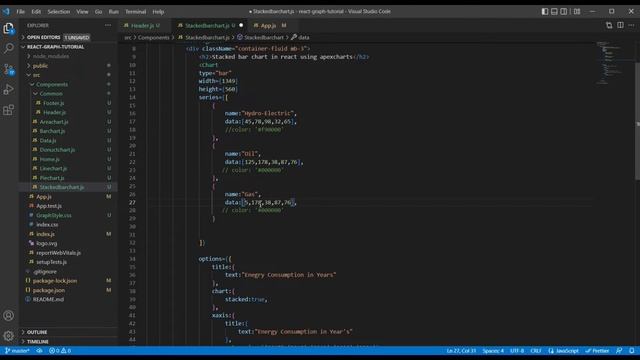Change the JavaScript language mode
This screenshot has height=360, width=640.
tap(564, 351)
